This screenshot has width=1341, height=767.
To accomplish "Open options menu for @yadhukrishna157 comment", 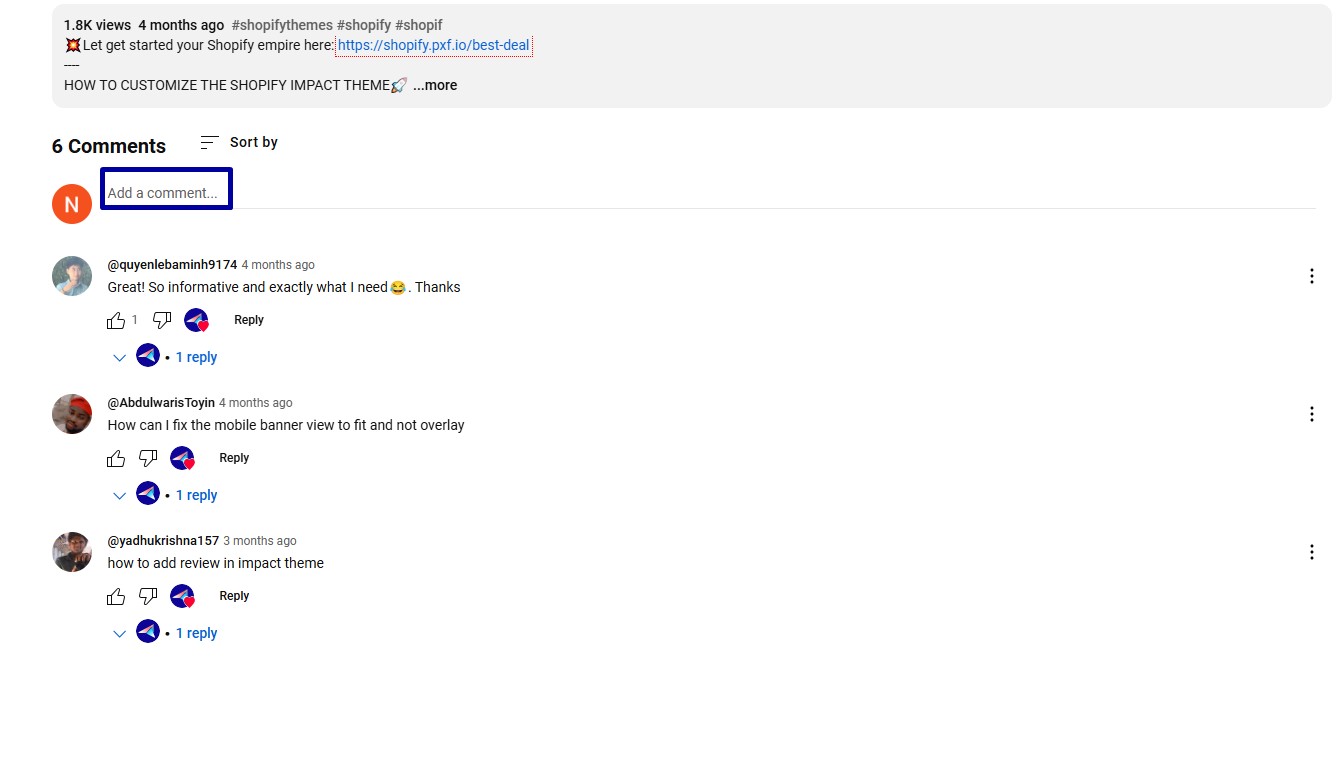I will tap(1311, 552).
